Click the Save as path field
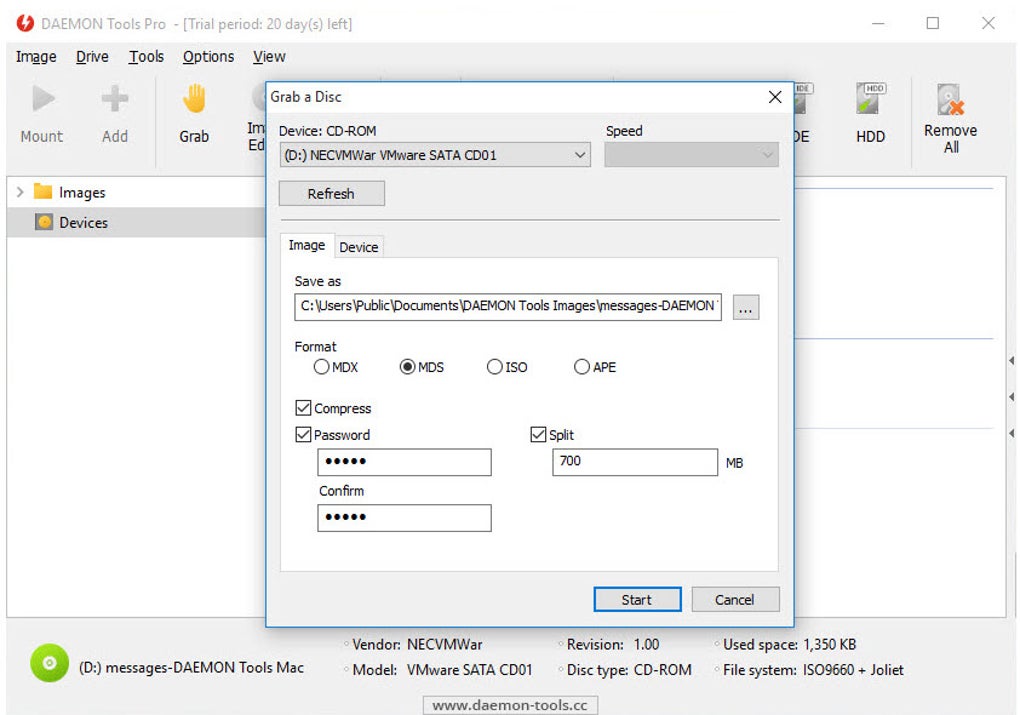1020x715 pixels. pos(507,307)
